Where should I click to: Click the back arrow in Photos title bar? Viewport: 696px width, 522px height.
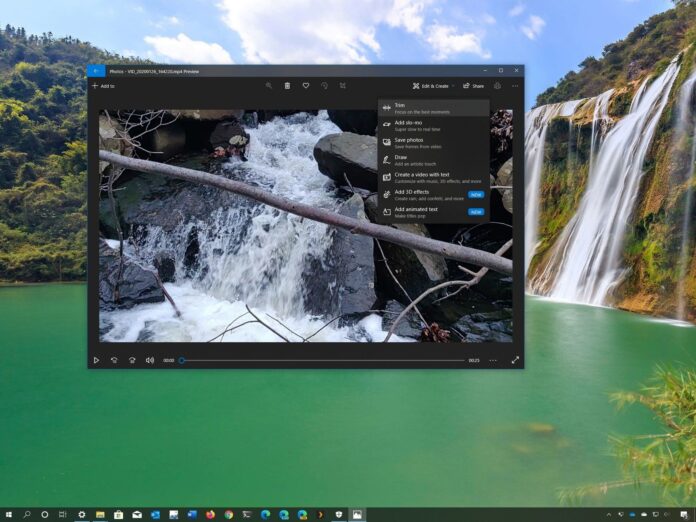tap(96, 71)
